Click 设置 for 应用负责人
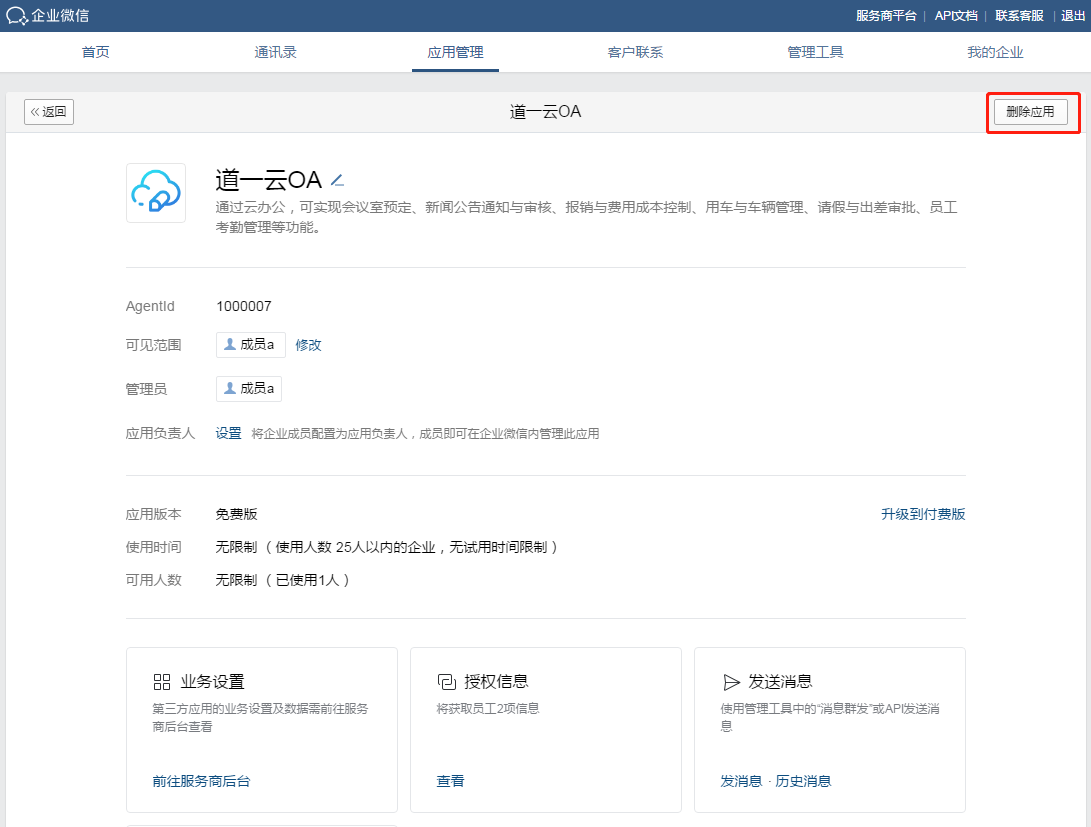Screen dimensions: 1091x827 228,433
